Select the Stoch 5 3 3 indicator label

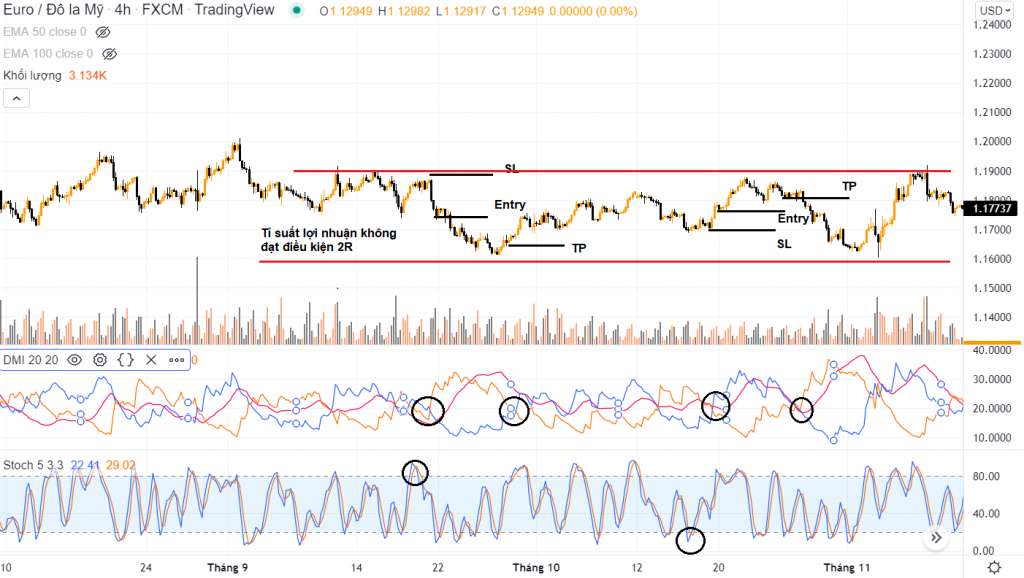point(30,465)
